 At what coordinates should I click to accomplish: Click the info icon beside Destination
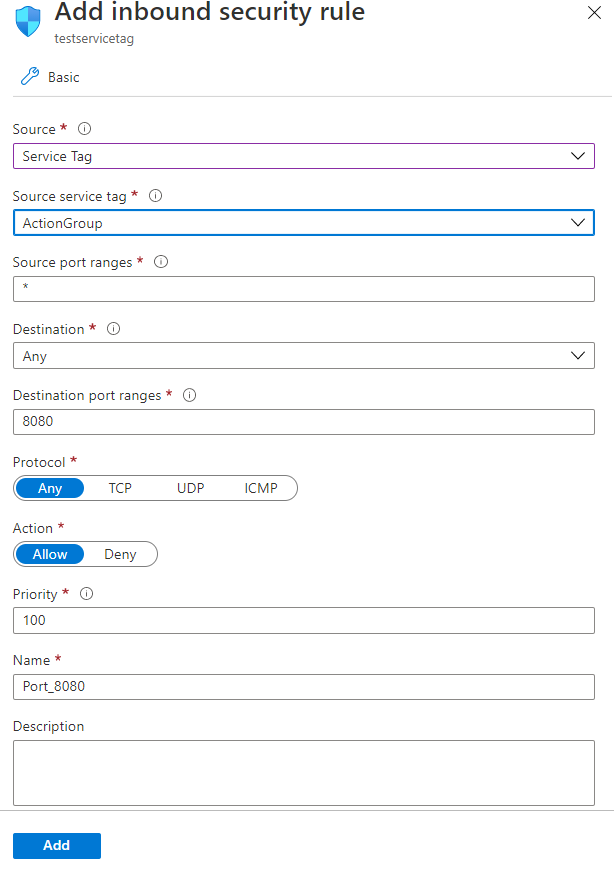[x=113, y=329]
